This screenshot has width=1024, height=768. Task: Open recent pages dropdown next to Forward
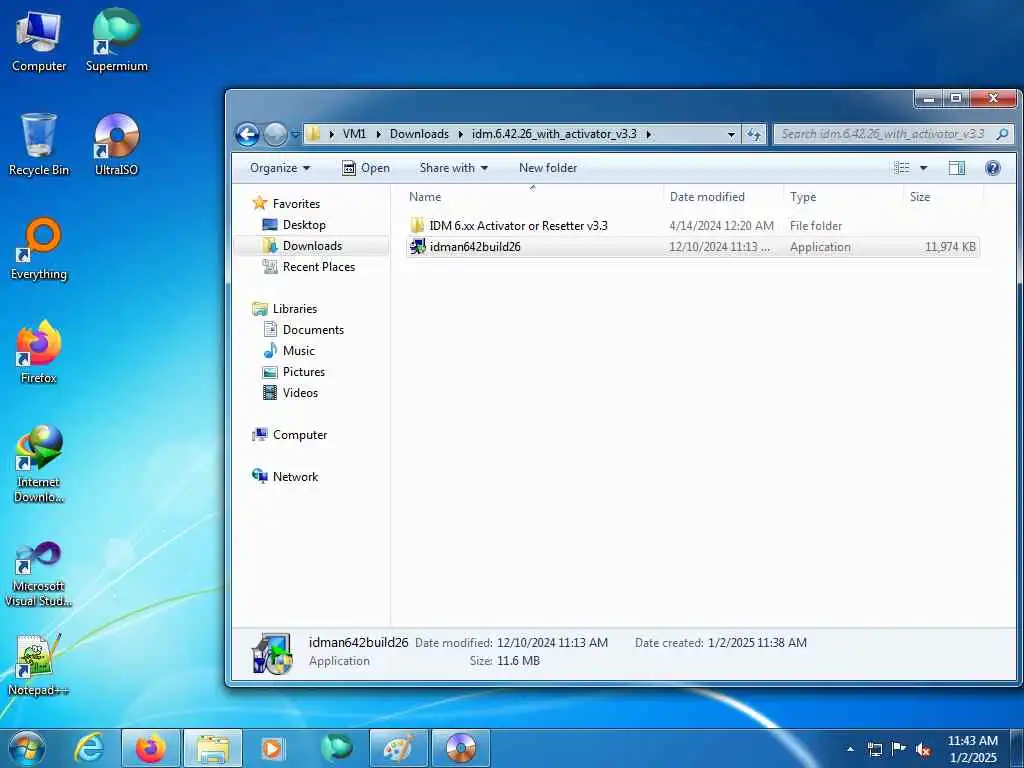(x=295, y=135)
